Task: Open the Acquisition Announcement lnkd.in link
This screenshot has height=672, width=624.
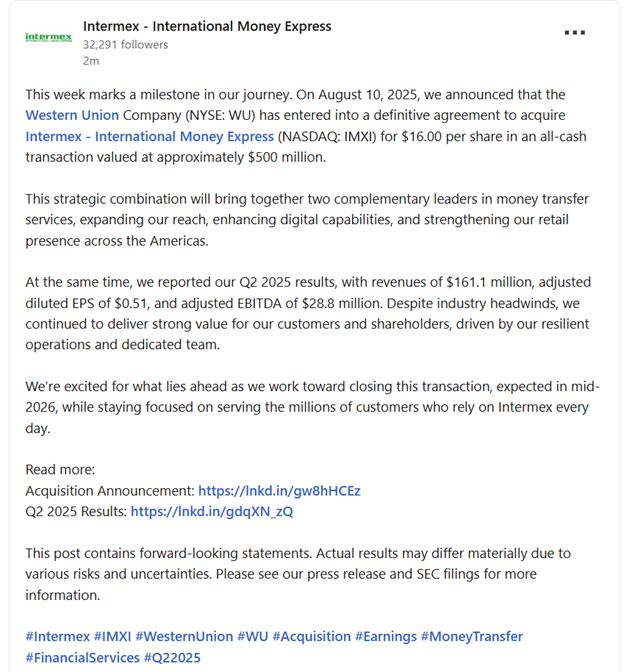Action: click(x=279, y=490)
